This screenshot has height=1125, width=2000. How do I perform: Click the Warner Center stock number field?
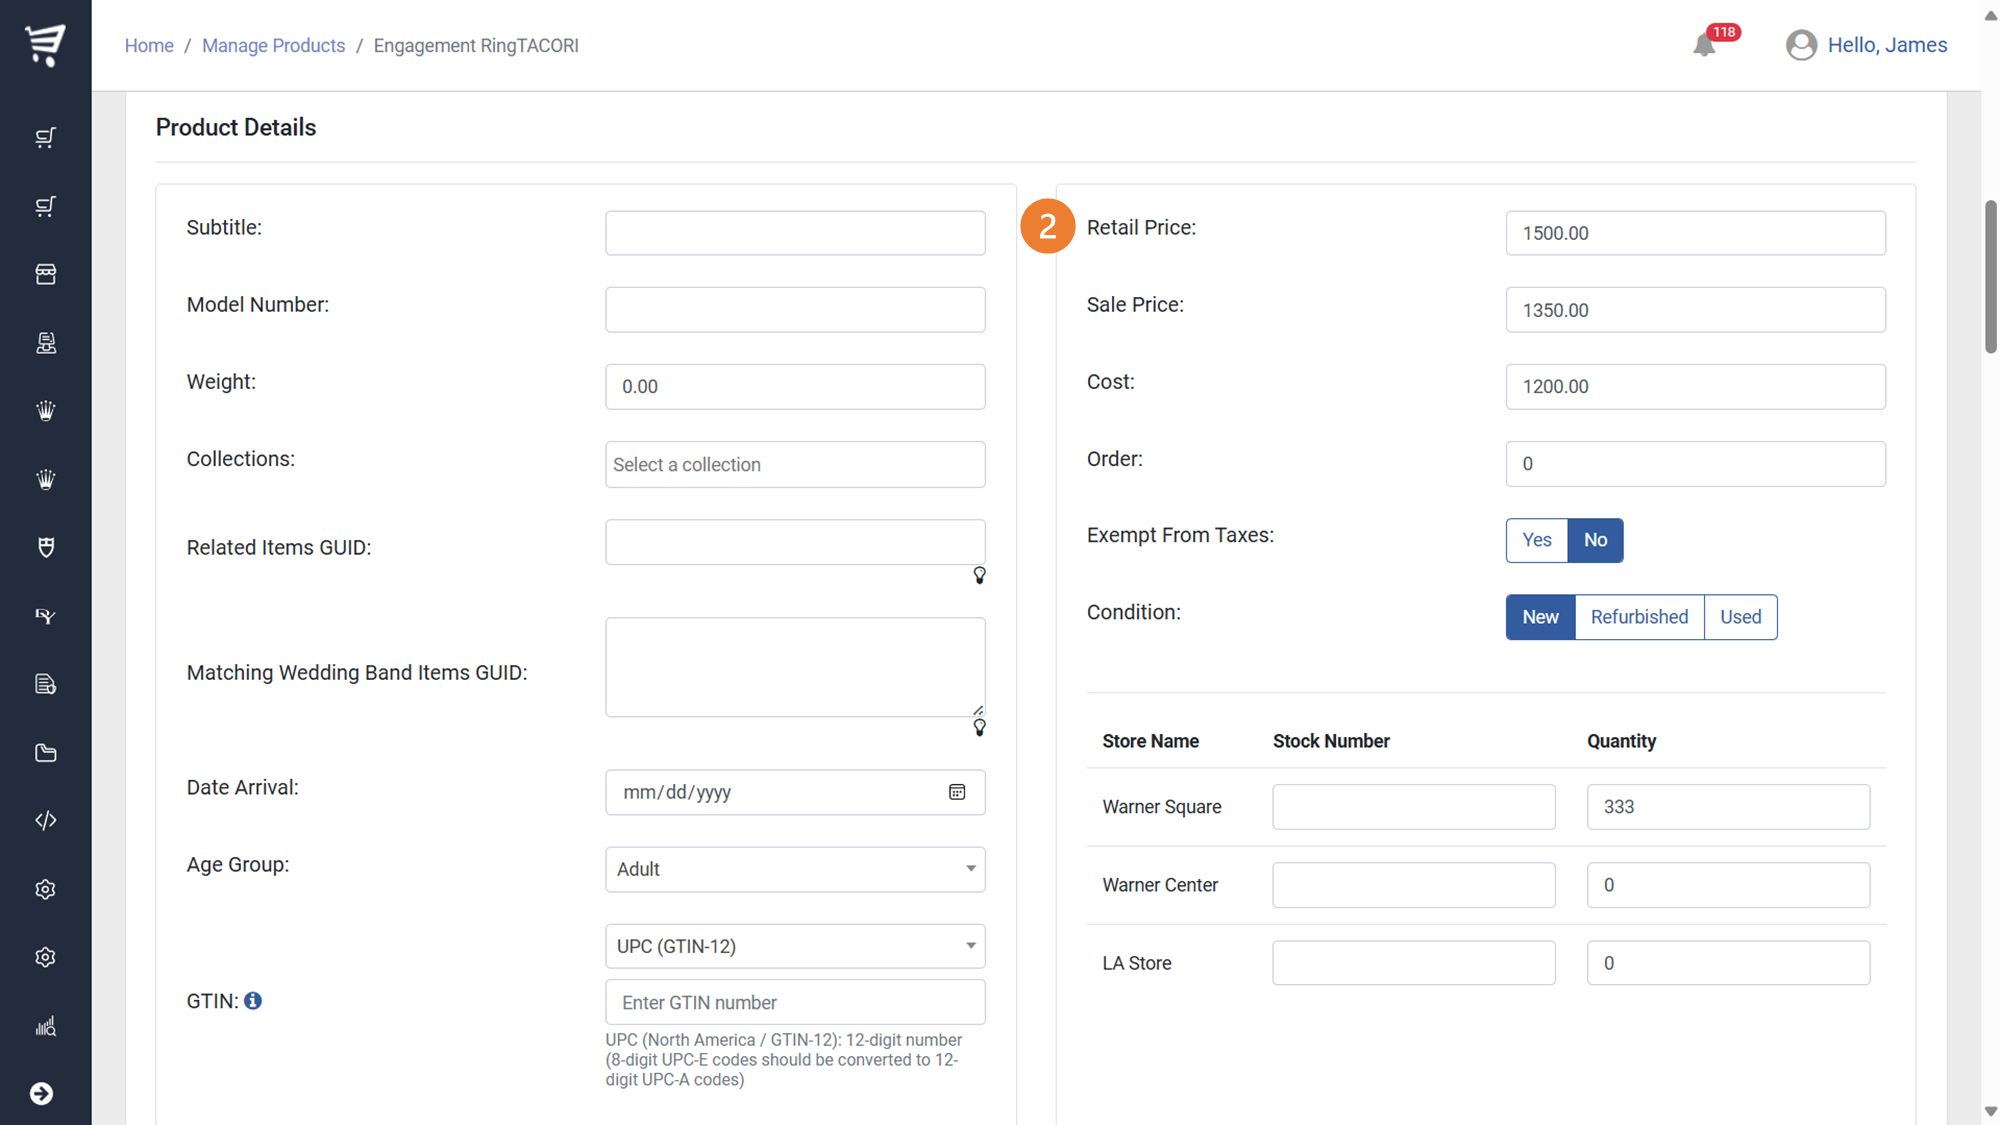(x=1414, y=885)
